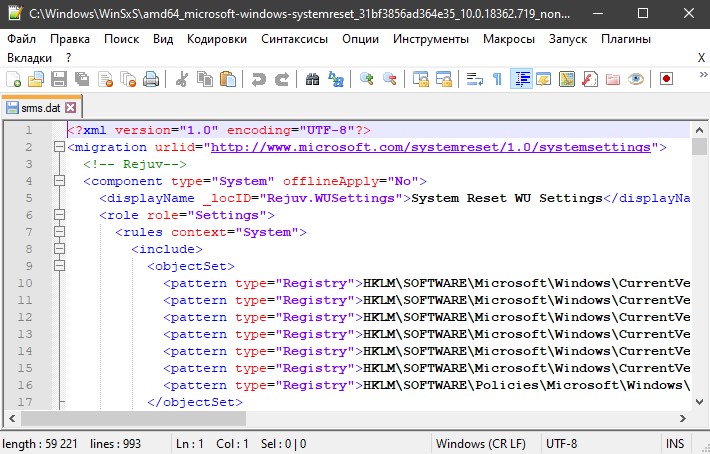The height and width of the screenshot is (454, 710).
Task: Click the horizontal scrollbar left arrow
Action: (x=12, y=418)
